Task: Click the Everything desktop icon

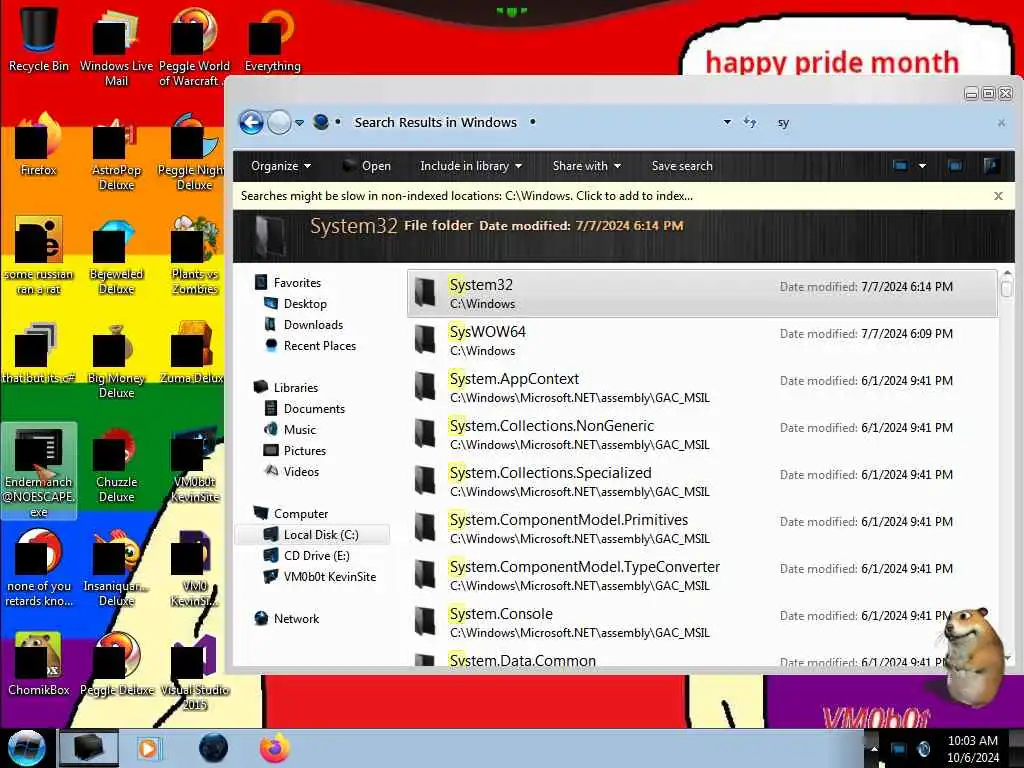Action: [x=272, y=39]
